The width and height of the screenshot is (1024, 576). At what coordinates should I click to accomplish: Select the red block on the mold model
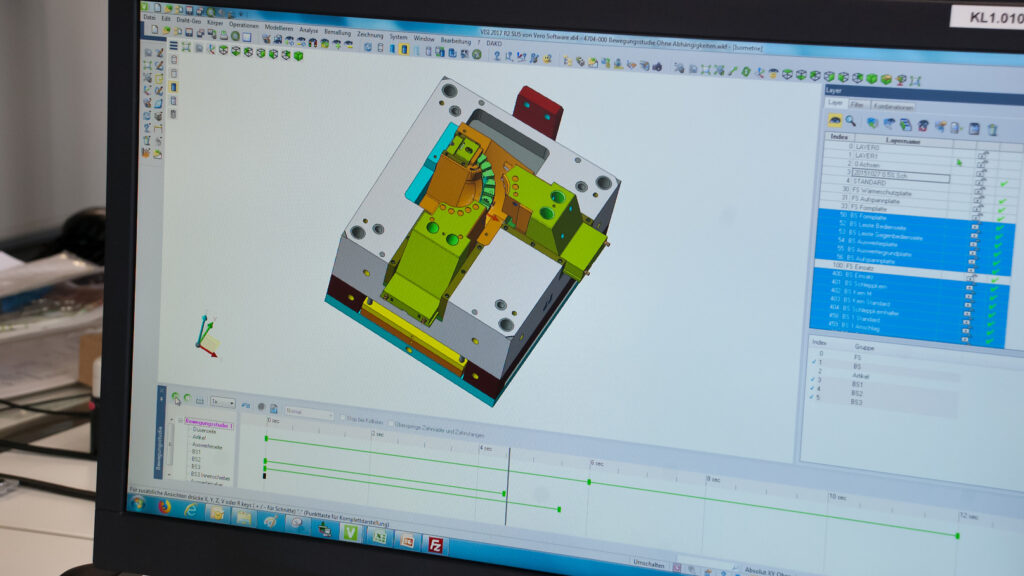click(x=537, y=111)
